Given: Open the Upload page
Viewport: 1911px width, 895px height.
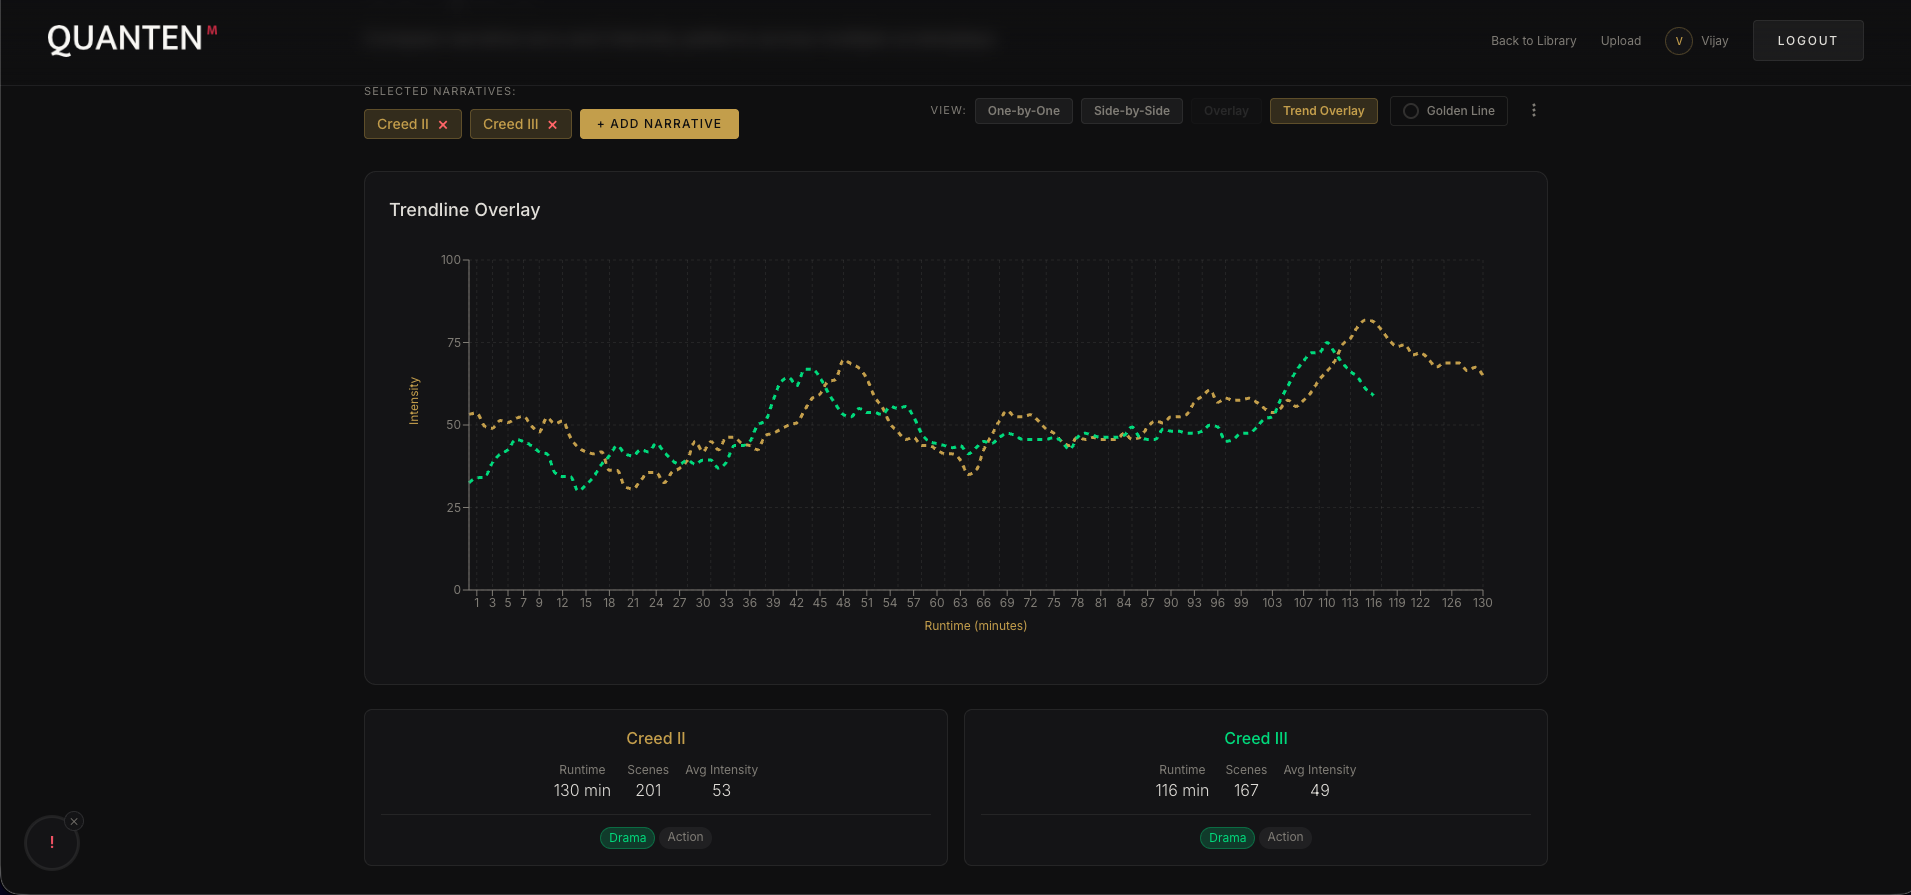Looking at the screenshot, I should [1620, 41].
